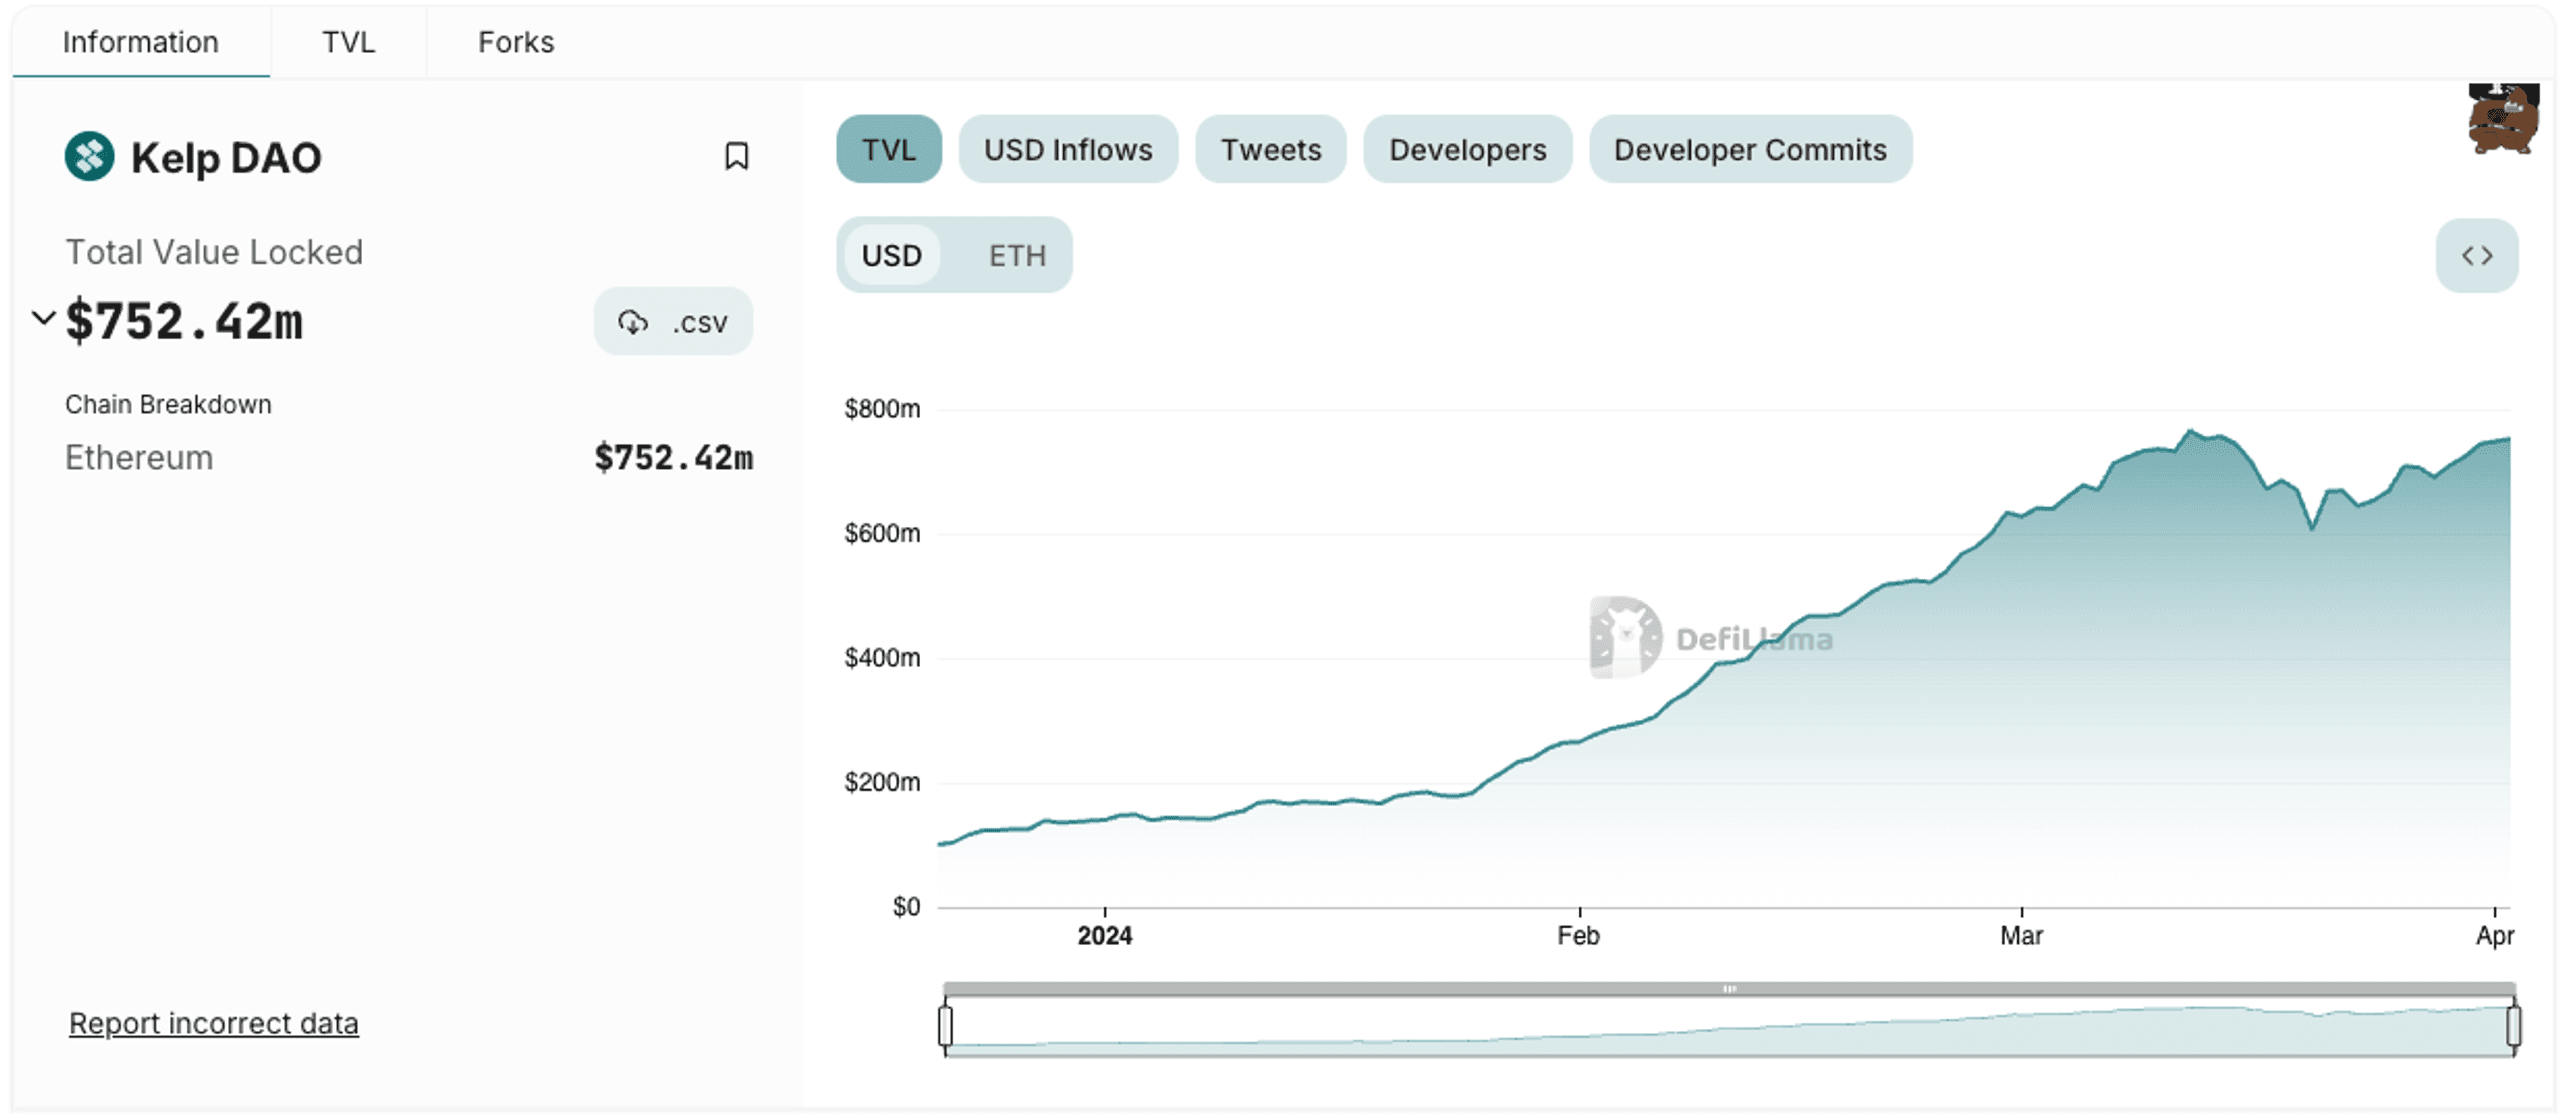Click the $200m y-axis label
2560x1114 pixels.
click(x=882, y=782)
